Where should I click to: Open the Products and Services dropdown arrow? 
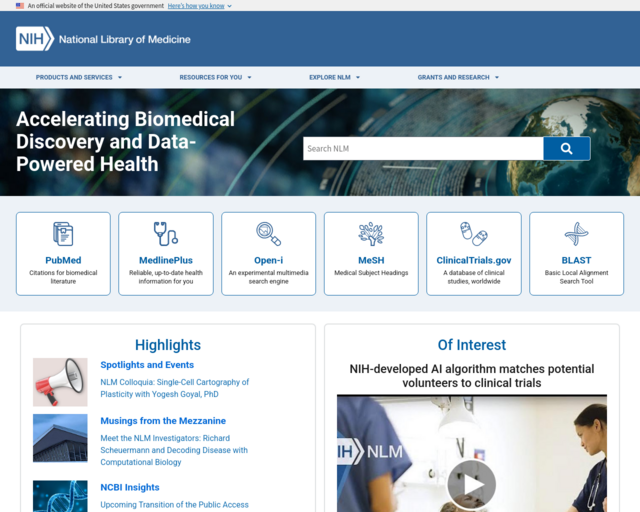pos(120,77)
